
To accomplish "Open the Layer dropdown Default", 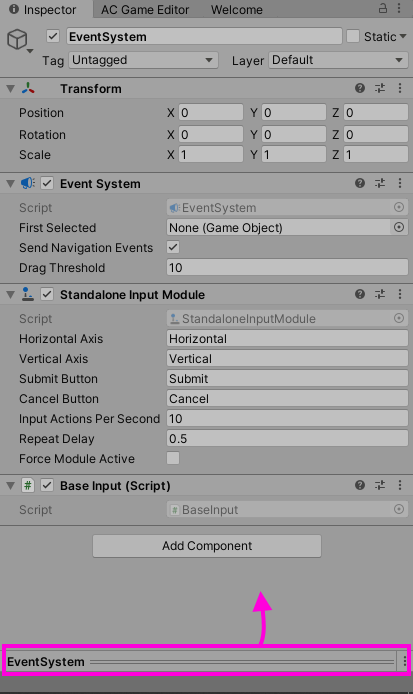I will pyautogui.click(x=338, y=60).
